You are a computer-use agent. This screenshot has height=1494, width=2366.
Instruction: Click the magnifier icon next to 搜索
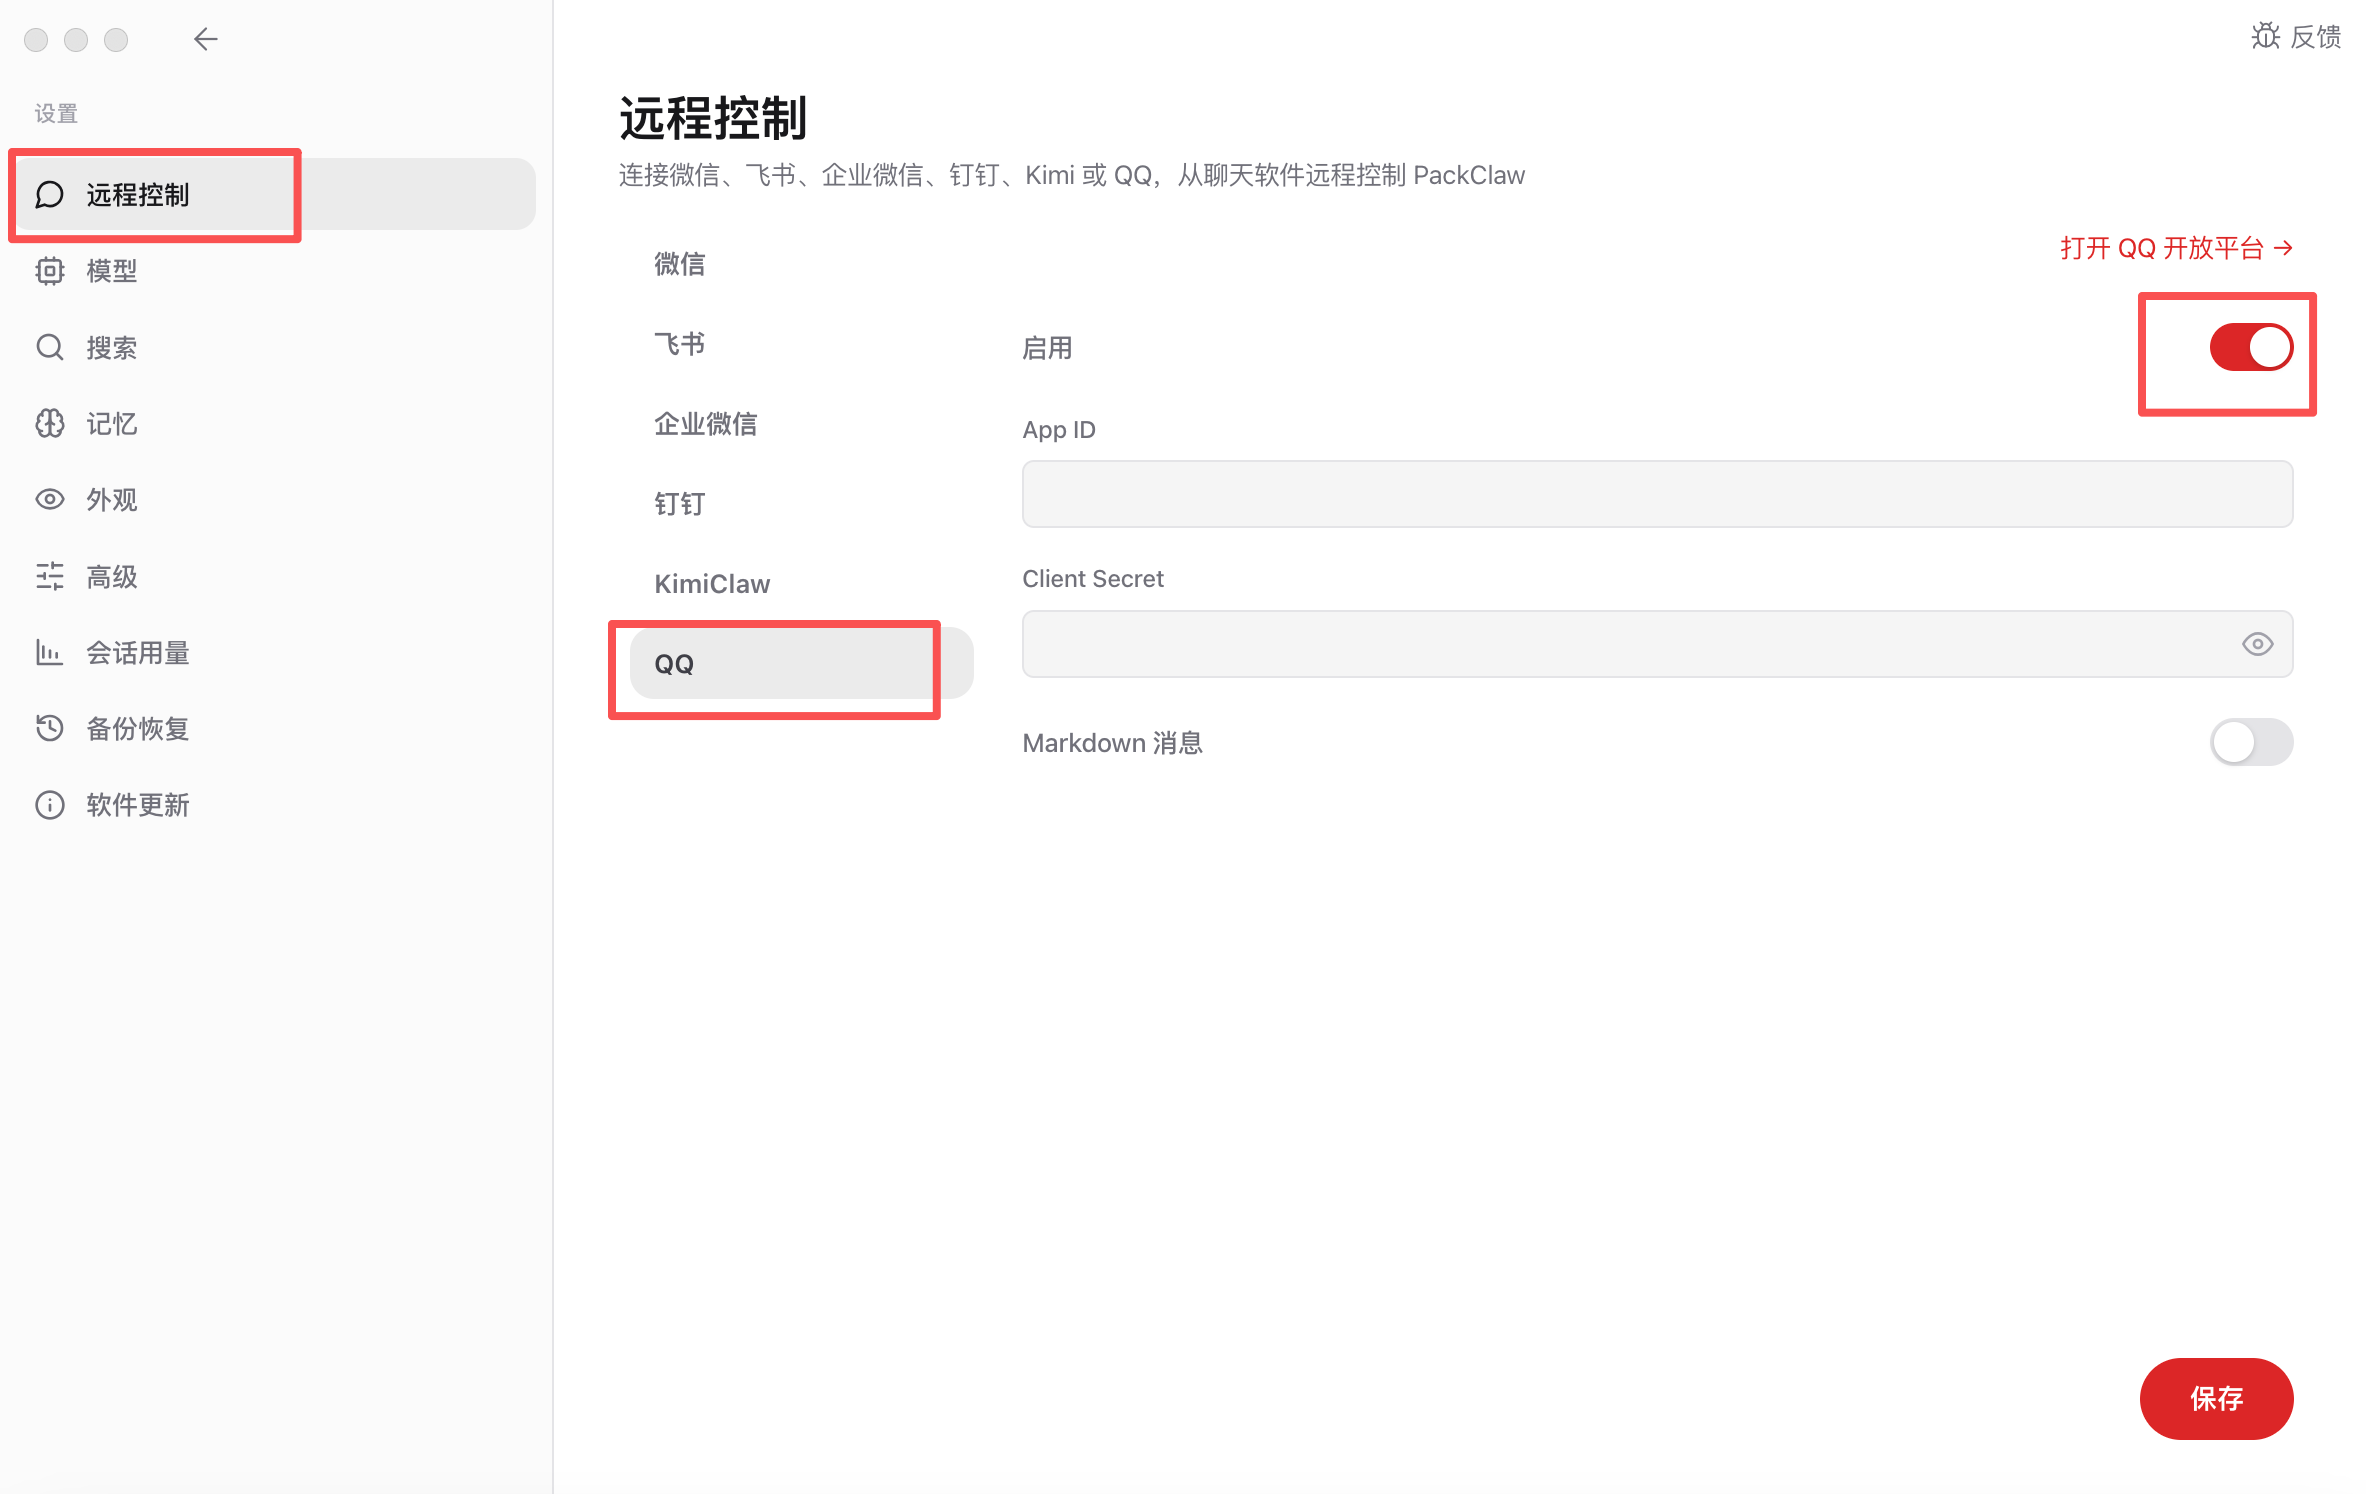click(50, 347)
